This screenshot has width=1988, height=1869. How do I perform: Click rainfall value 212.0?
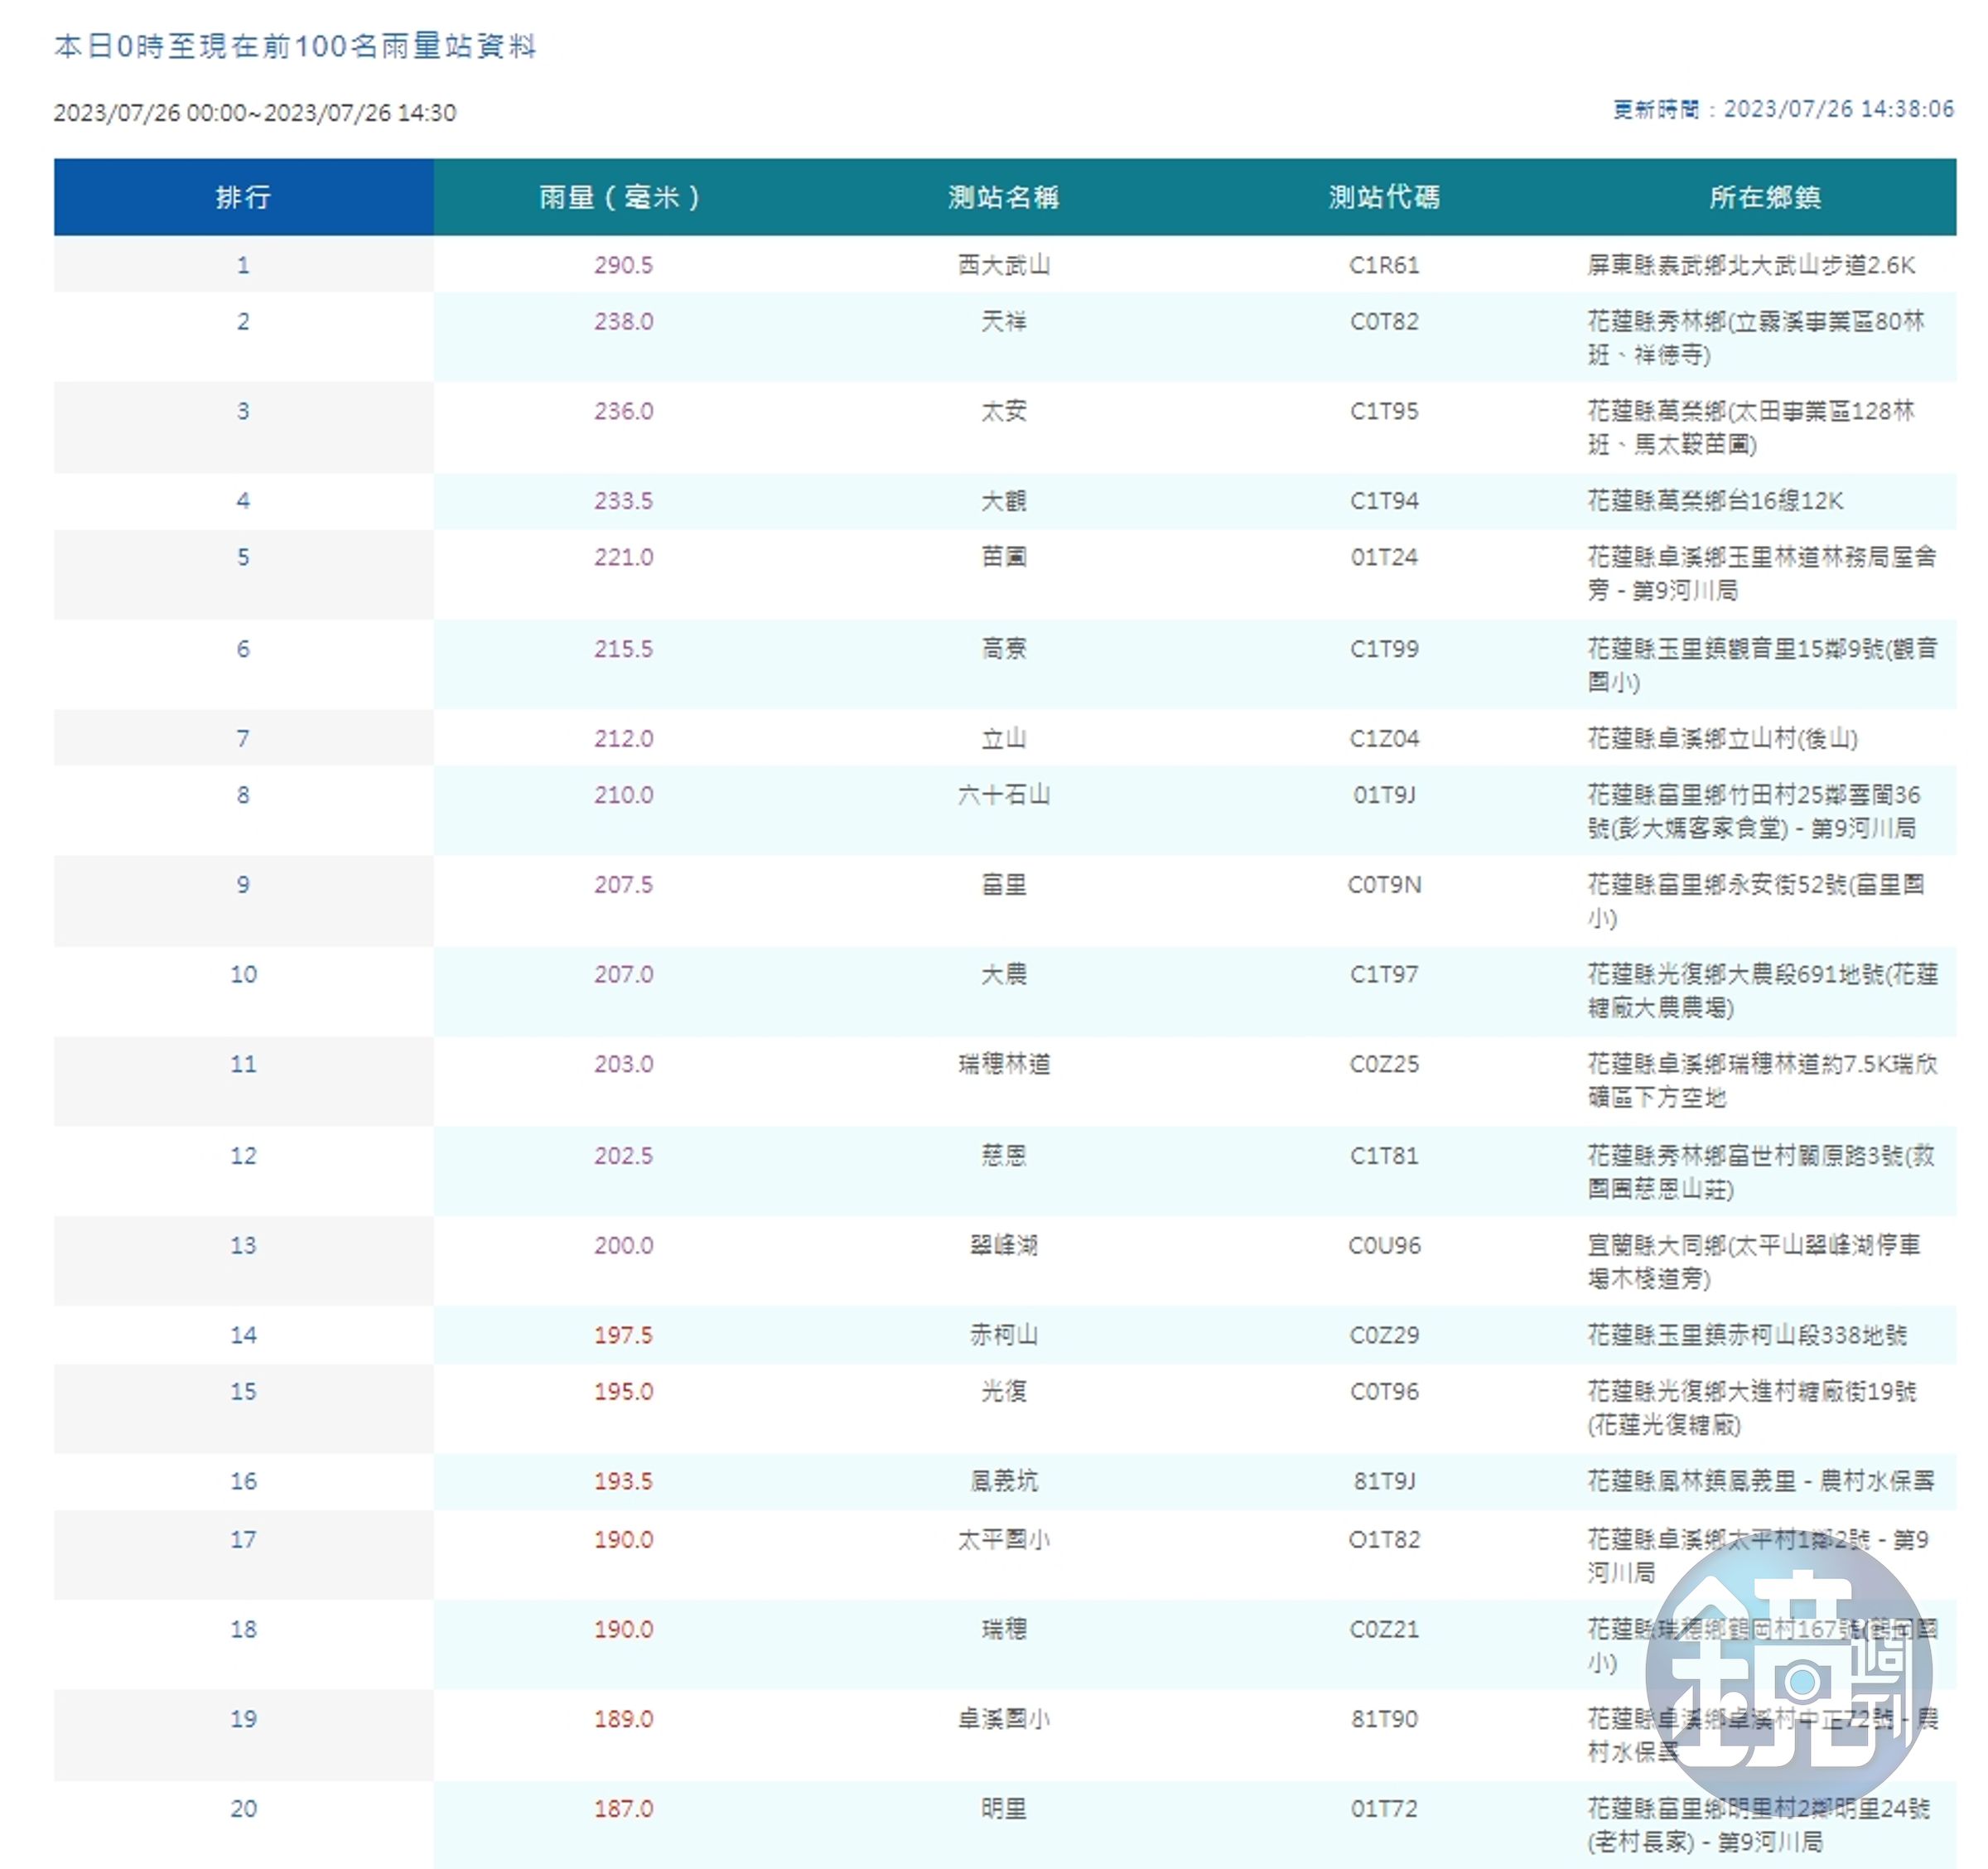coord(623,738)
